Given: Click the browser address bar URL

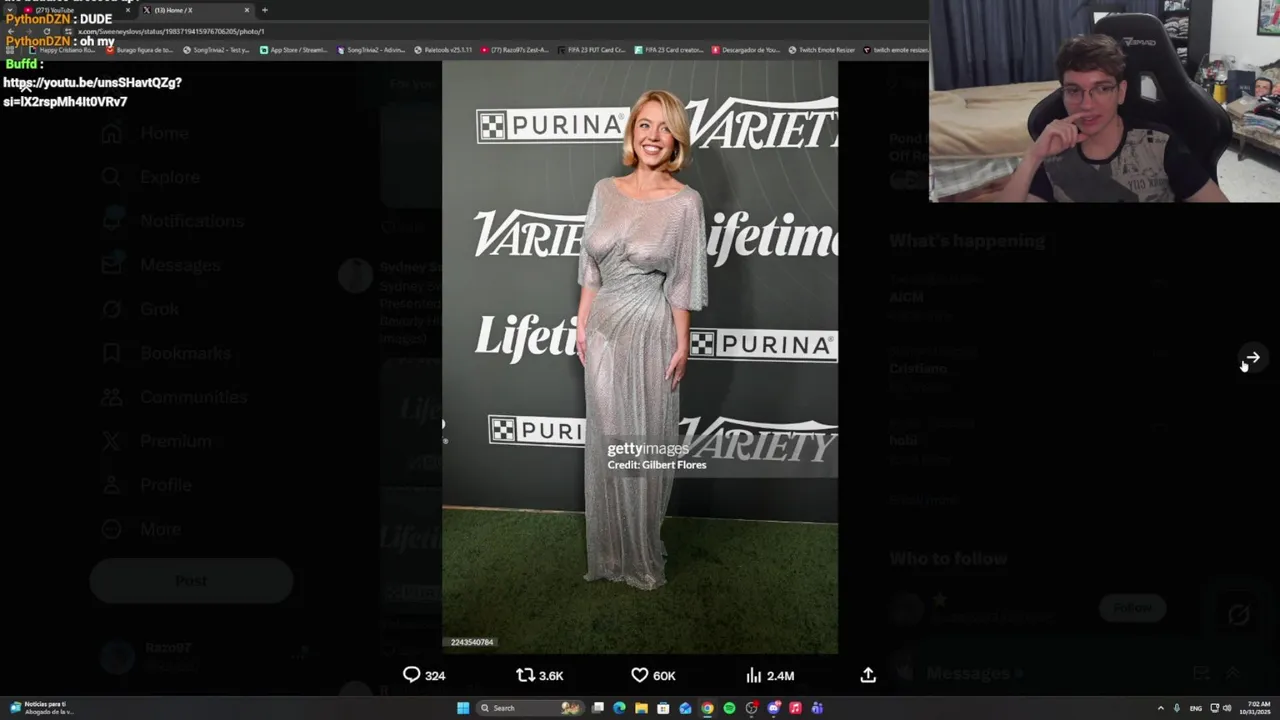Looking at the screenshot, I should pyautogui.click(x=171, y=31).
